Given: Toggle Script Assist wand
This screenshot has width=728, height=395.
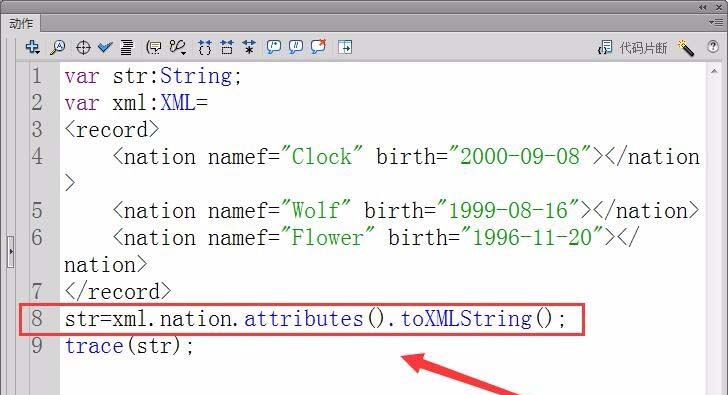Looking at the screenshot, I should click(686, 47).
